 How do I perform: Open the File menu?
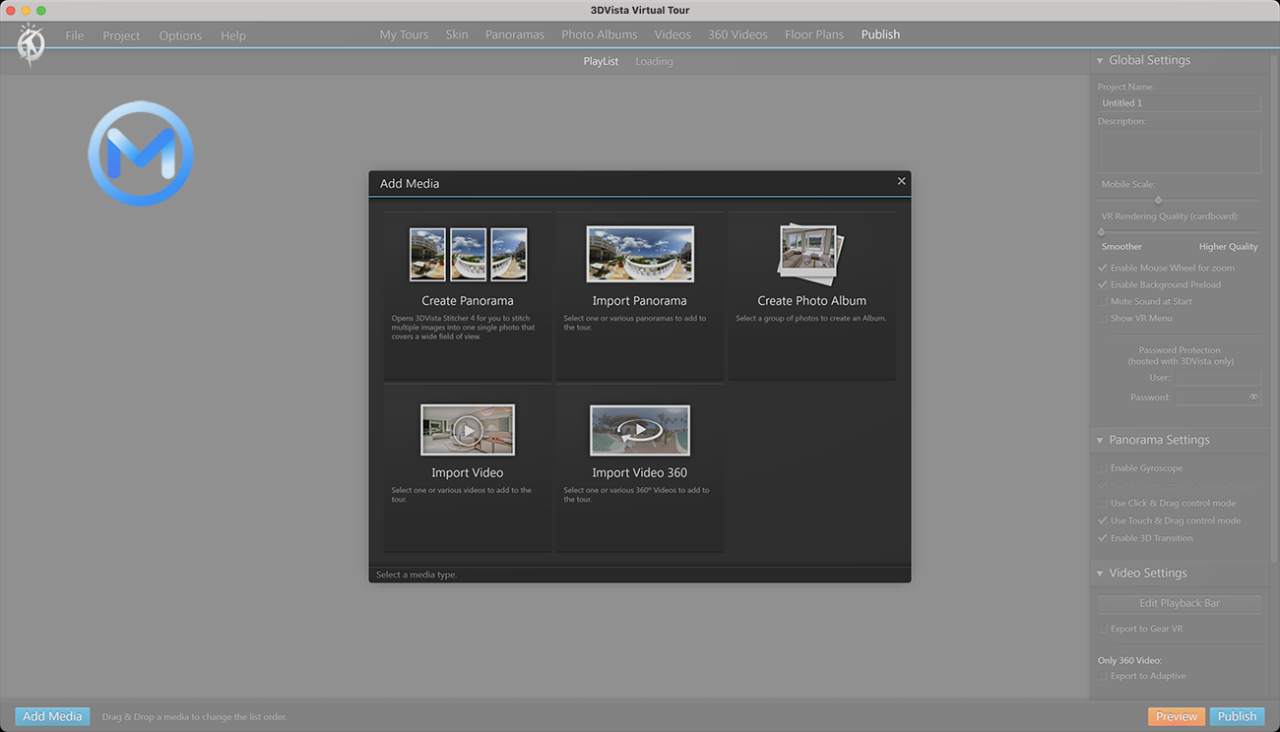[x=75, y=35]
